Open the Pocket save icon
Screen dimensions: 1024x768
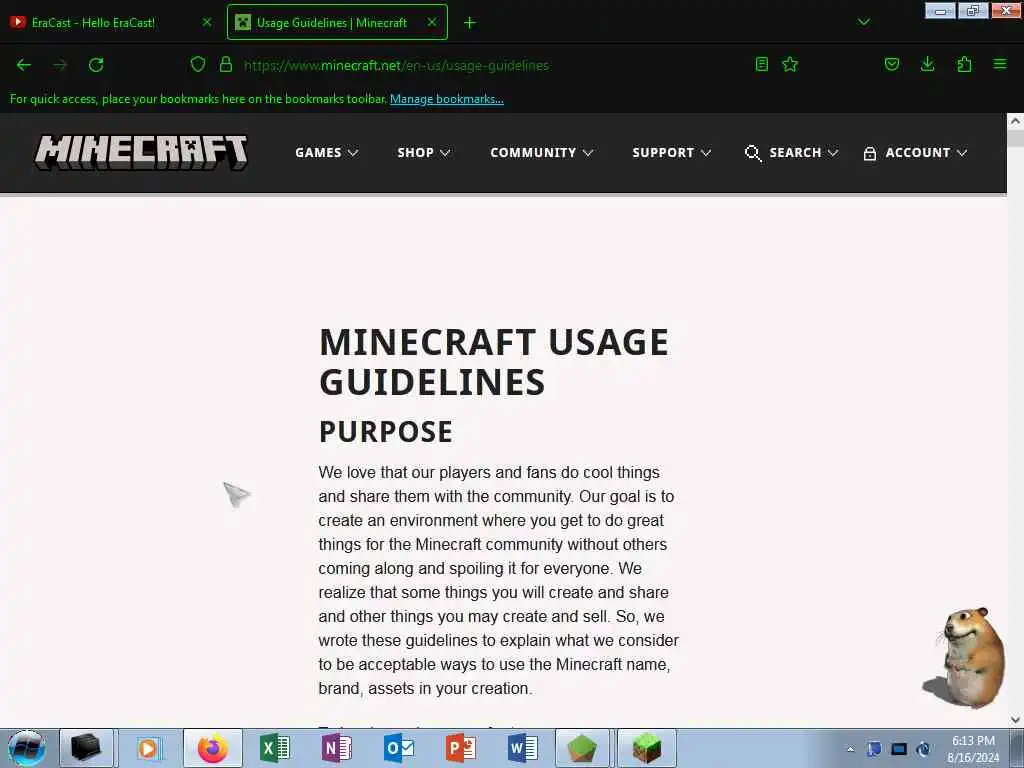tap(891, 64)
